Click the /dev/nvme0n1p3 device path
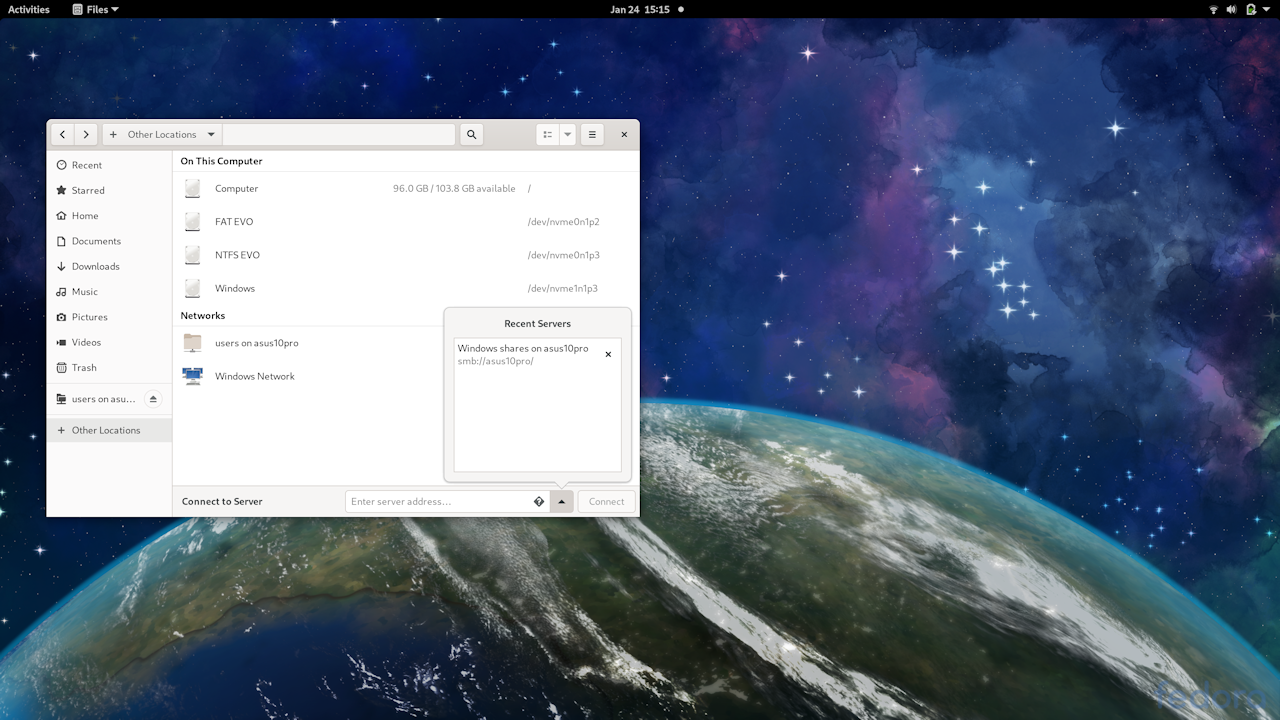 pos(563,255)
